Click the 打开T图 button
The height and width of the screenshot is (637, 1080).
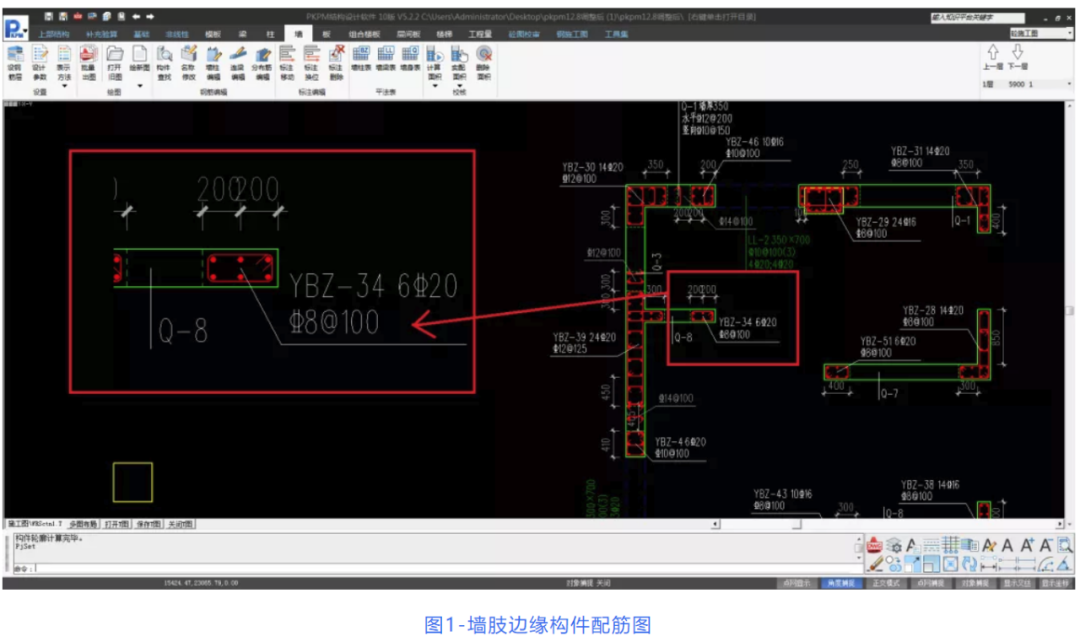click(x=116, y=524)
